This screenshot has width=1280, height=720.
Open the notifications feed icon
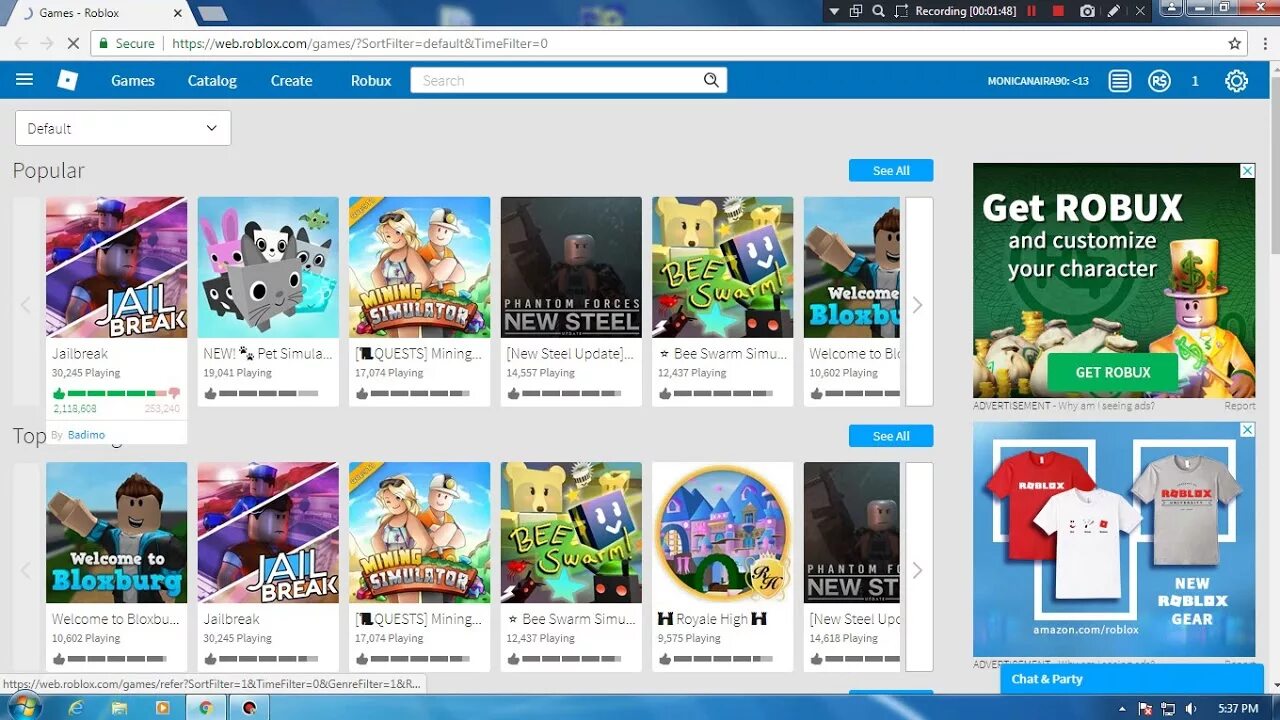1120,81
